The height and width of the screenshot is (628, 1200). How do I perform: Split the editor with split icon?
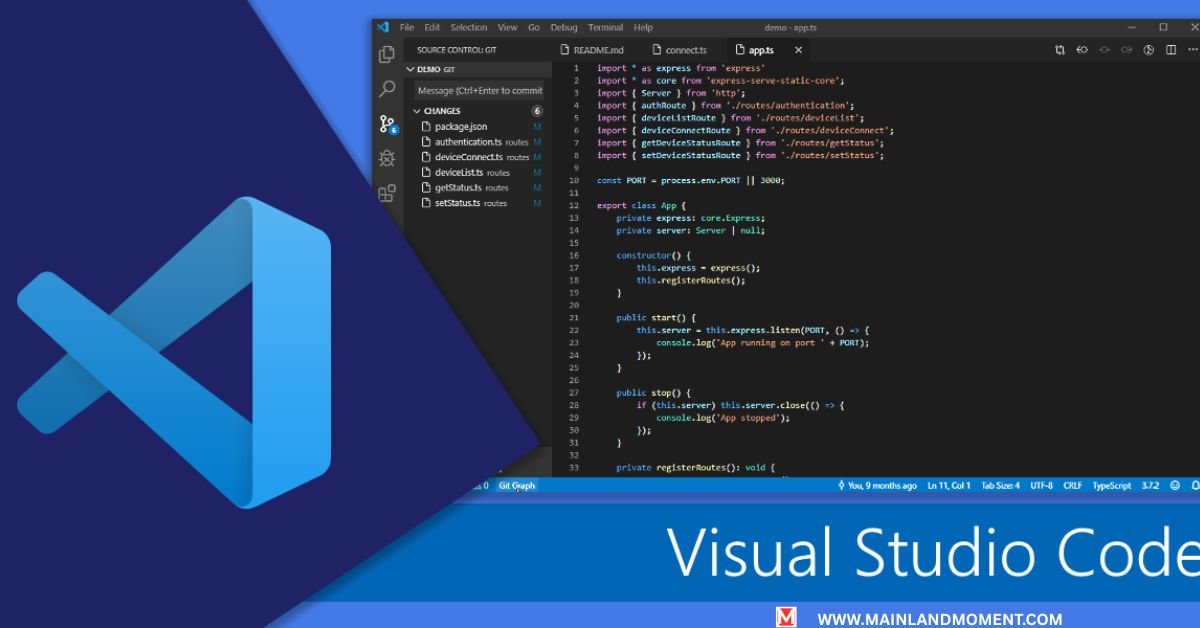1171,49
